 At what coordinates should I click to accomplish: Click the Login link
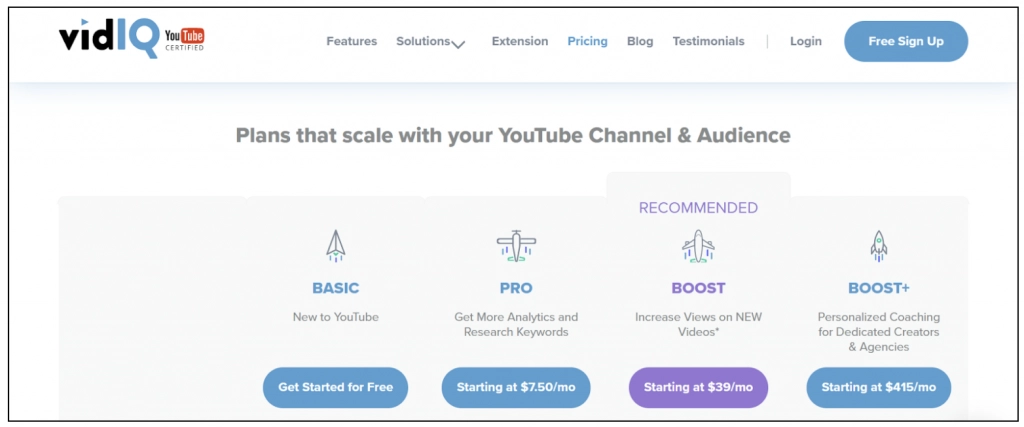(x=805, y=42)
